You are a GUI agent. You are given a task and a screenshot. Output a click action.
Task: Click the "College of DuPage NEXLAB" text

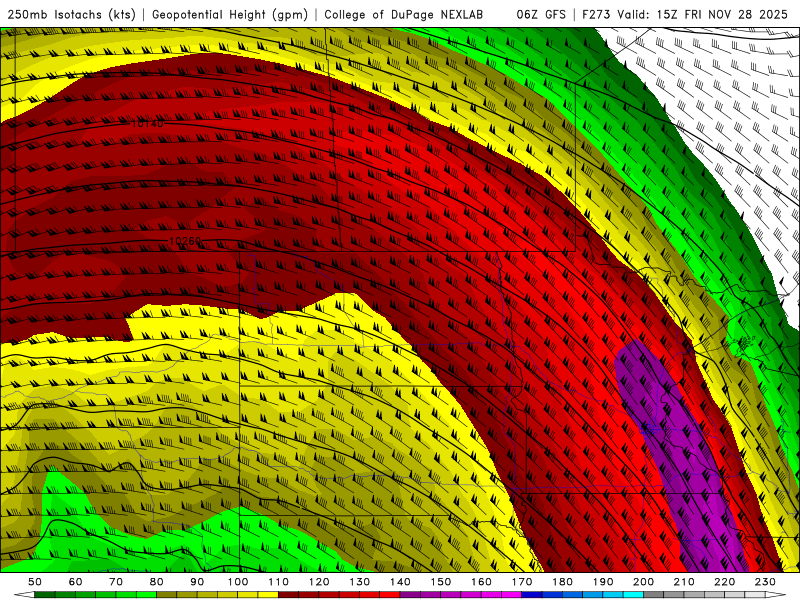pos(404,14)
